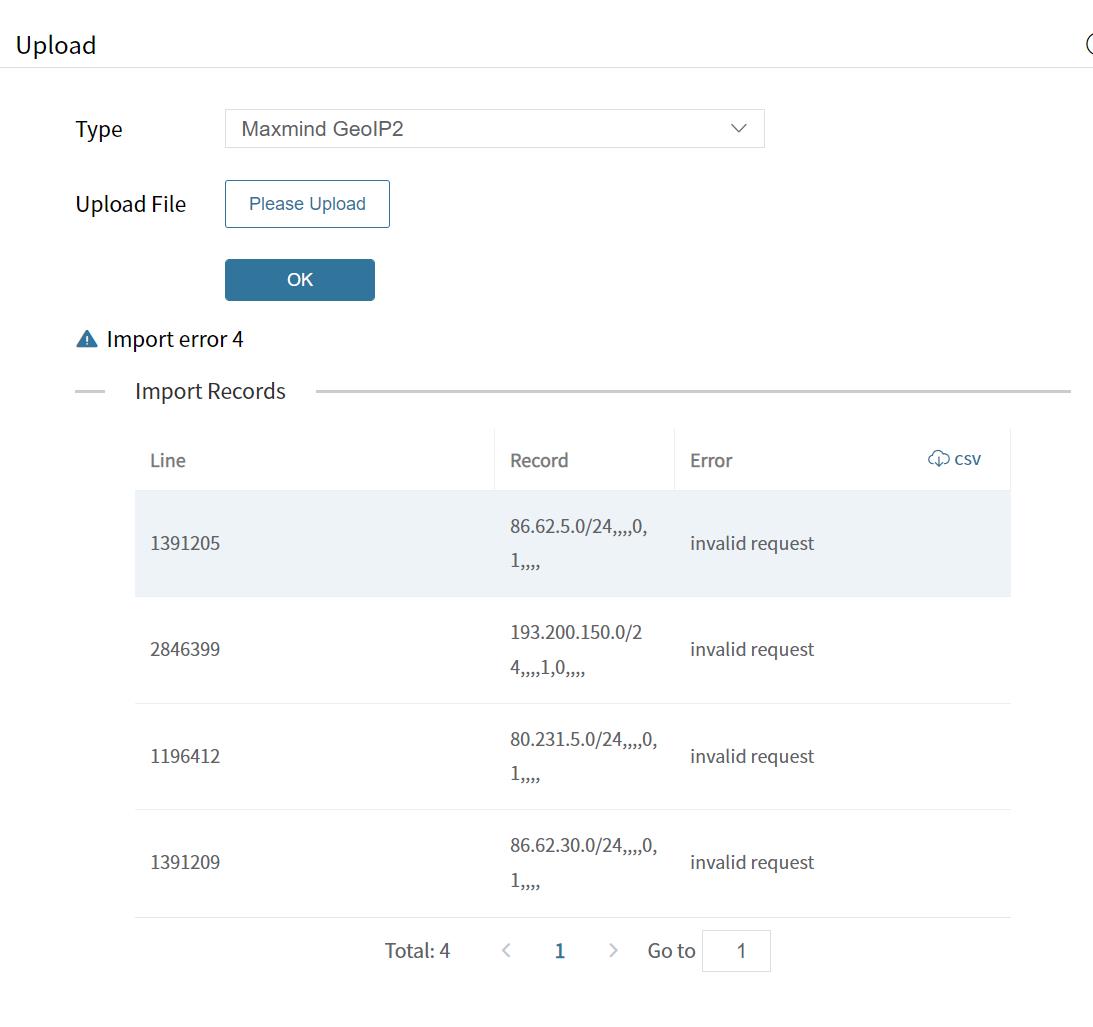This screenshot has width=1093, height=1027.
Task: Click the Record column header
Action: 539,461
